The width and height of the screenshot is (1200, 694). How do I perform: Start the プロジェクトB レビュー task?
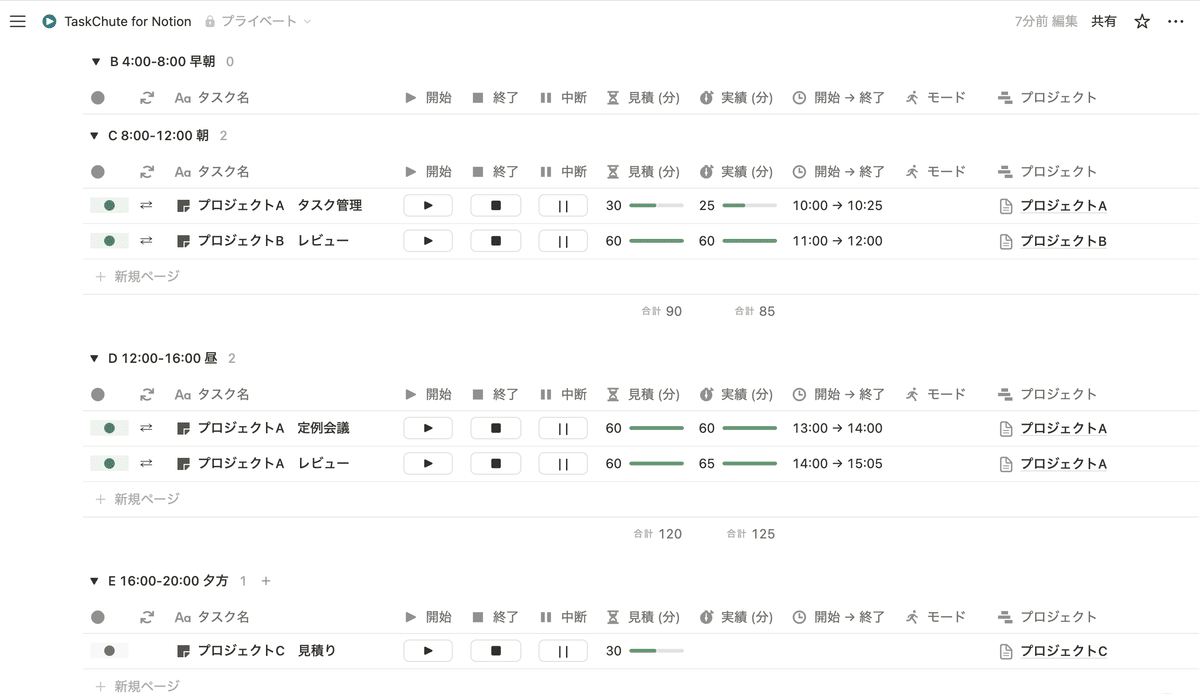click(x=428, y=240)
